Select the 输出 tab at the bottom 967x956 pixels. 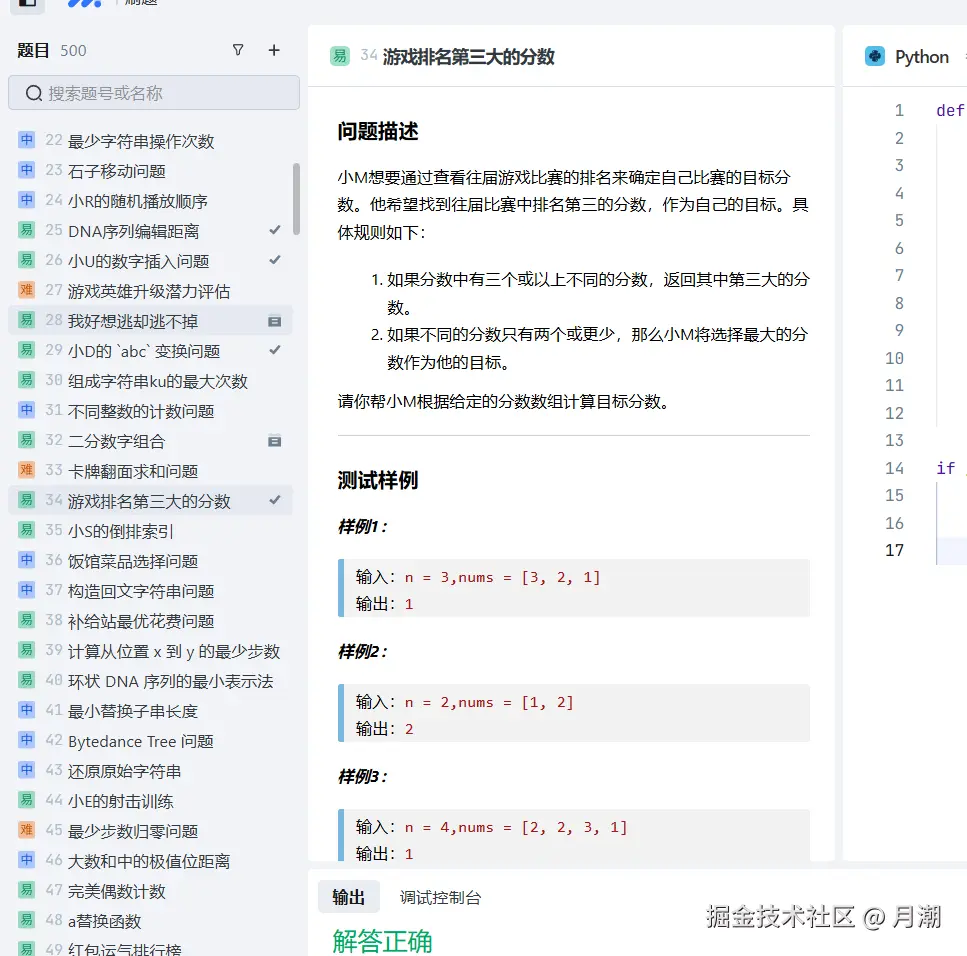(348, 897)
